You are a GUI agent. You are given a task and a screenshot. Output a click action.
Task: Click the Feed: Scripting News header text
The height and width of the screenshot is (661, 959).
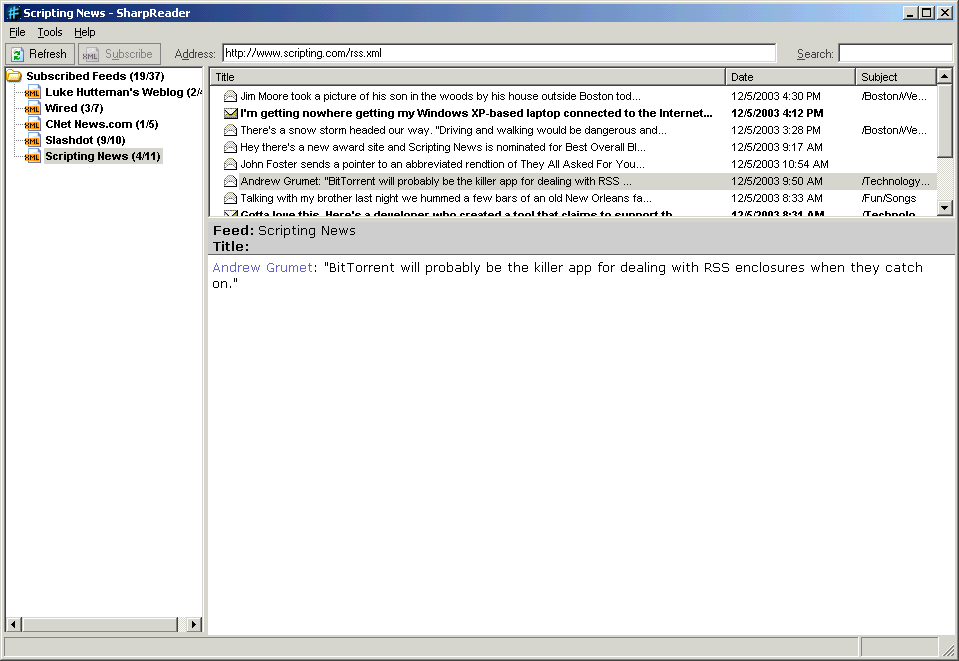point(284,231)
